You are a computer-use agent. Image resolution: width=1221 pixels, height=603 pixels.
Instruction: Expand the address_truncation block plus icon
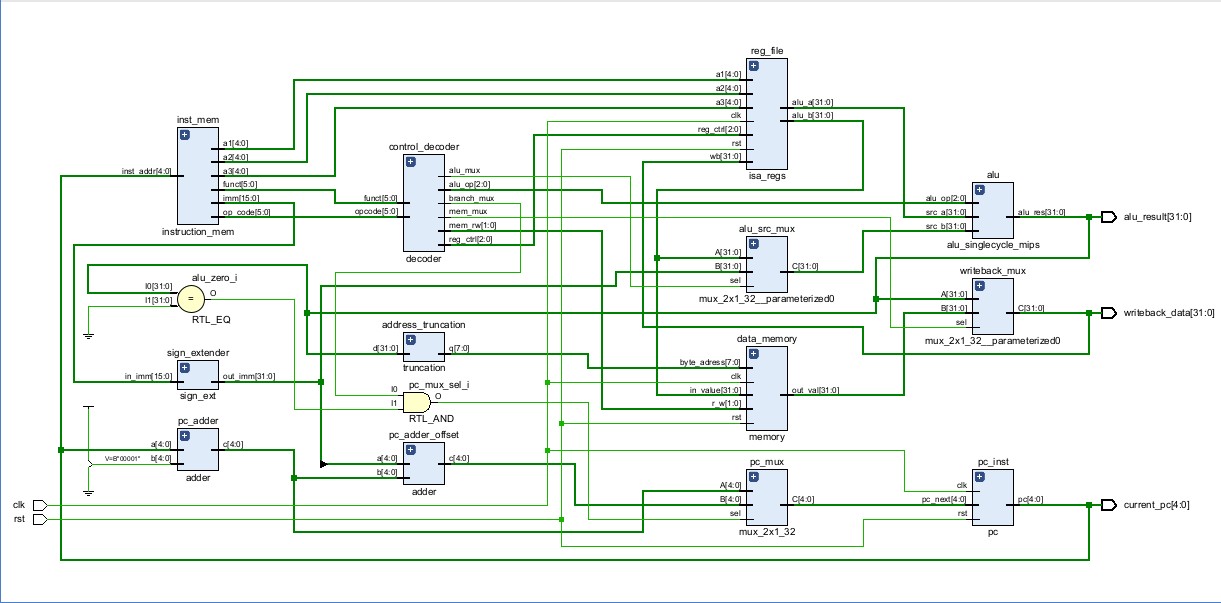click(x=411, y=339)
